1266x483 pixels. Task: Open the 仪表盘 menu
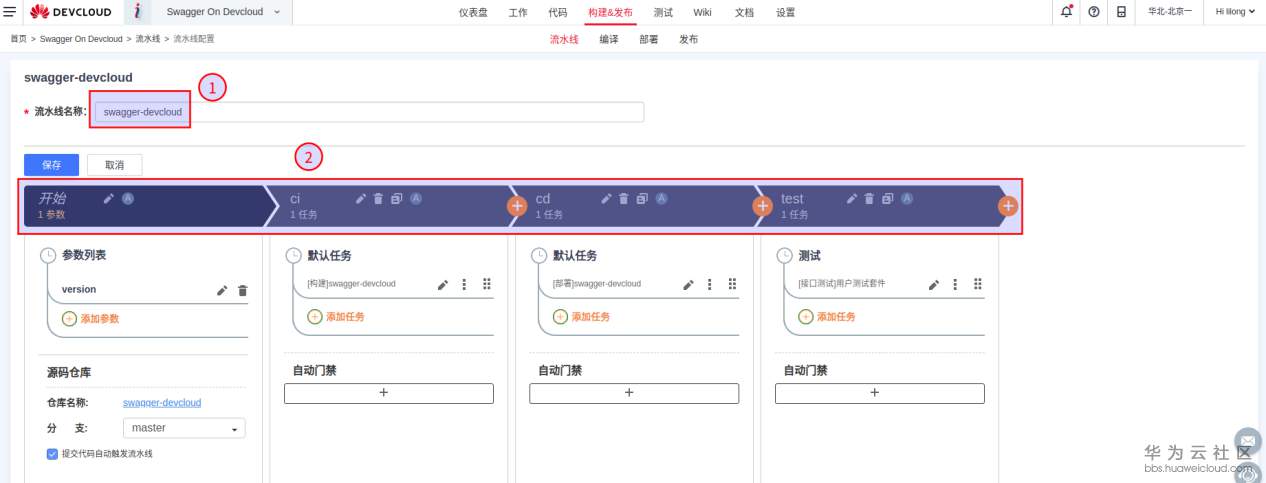tap(472, 12)
